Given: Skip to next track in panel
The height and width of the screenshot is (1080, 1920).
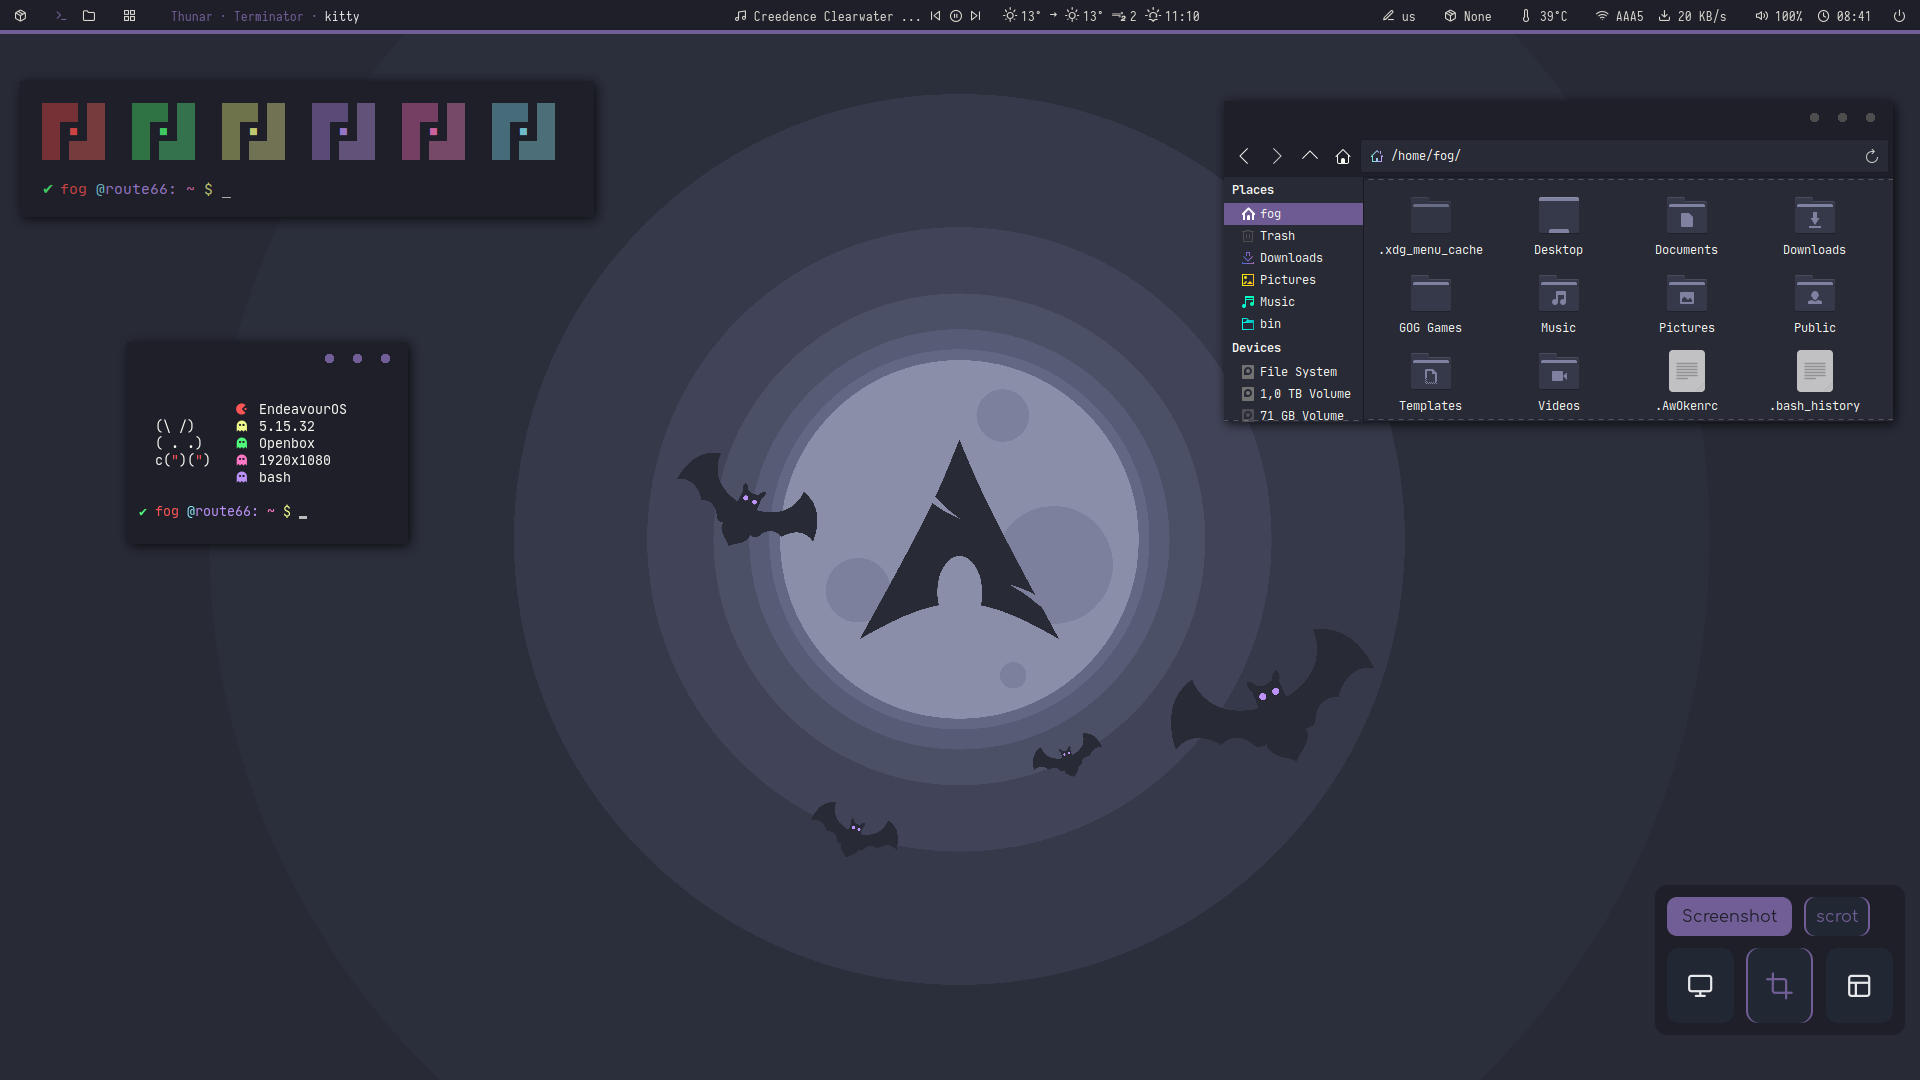Looking at the screenshot, I should coord(976,16).
